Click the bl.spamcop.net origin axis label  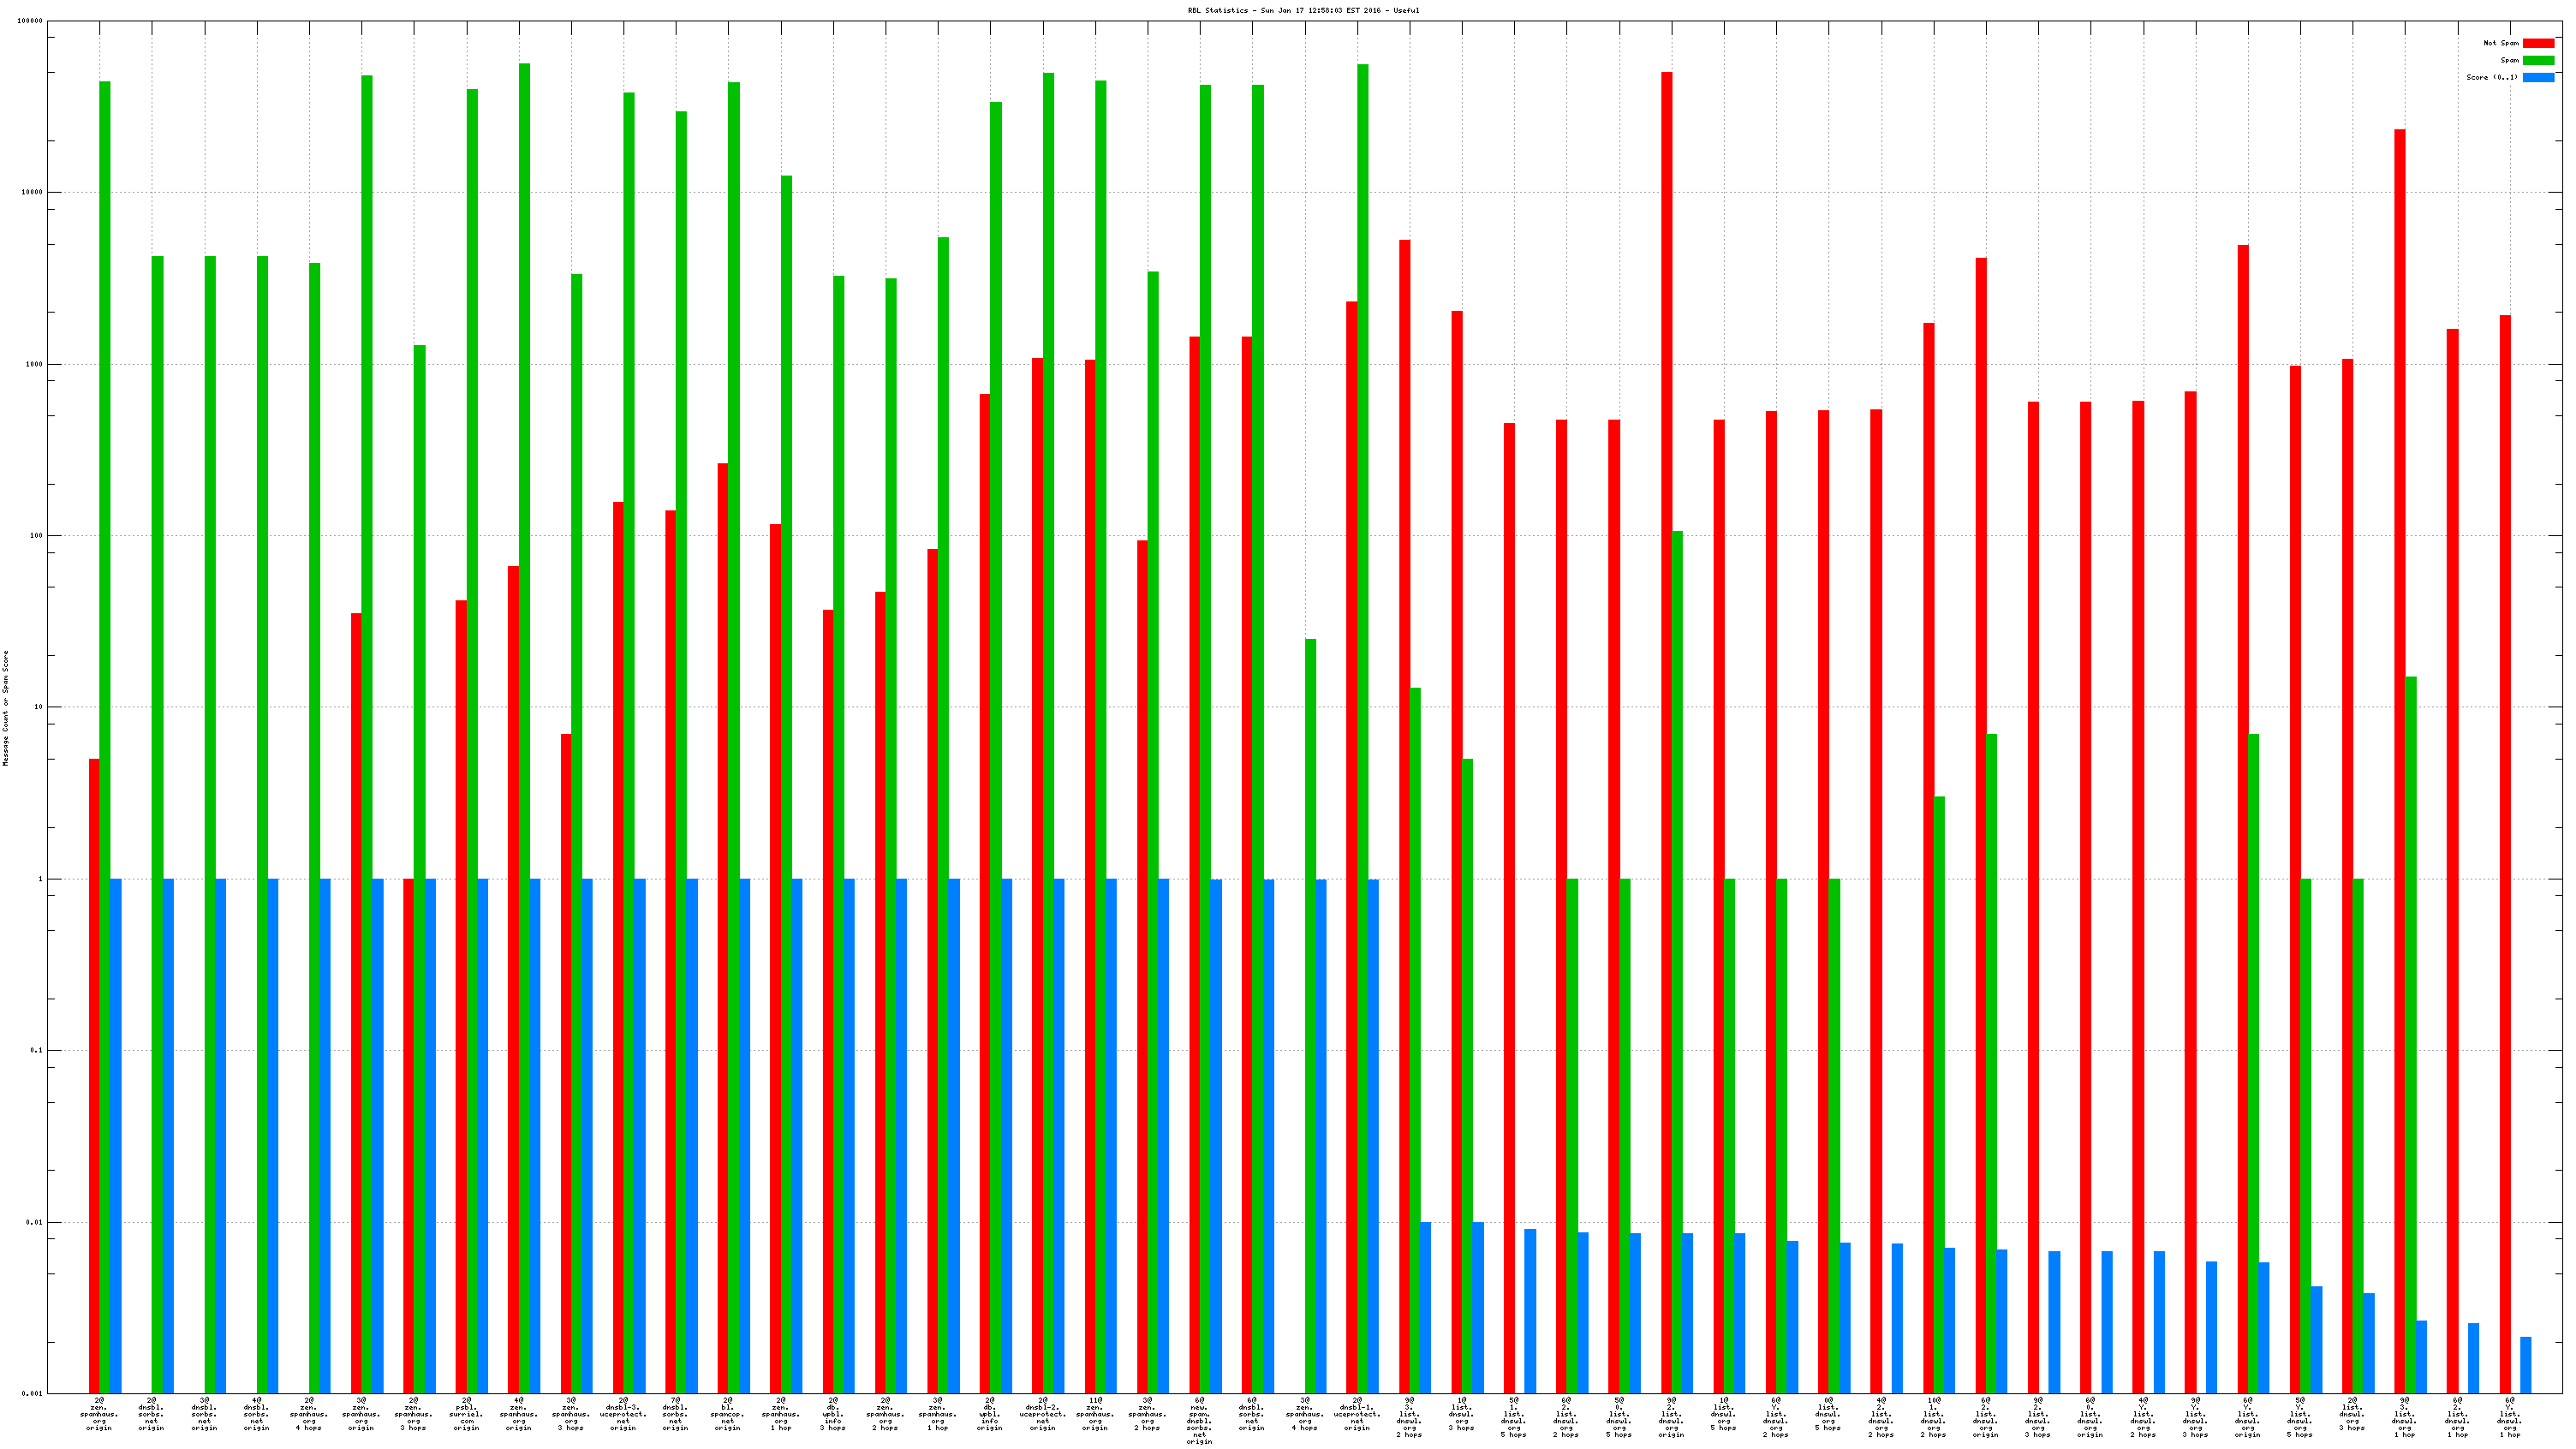click(x=728, y=1414)
